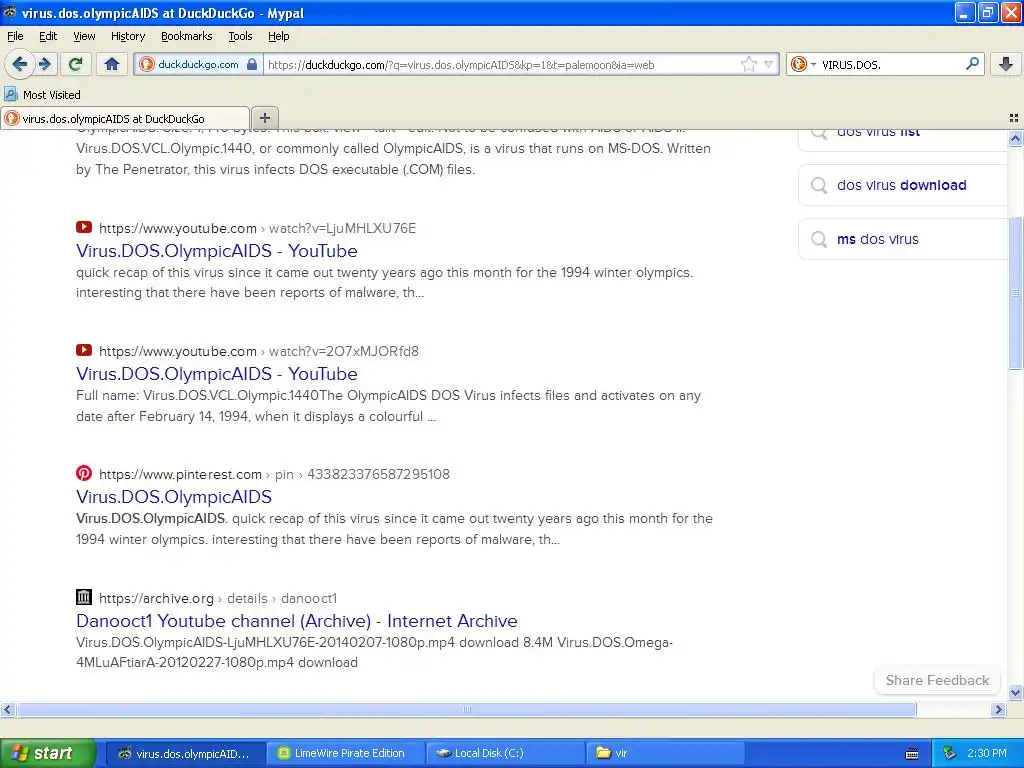This screenshot has width=1024, height=768.
Task: Click the second YouTube result favicon
Action: pos(84,350)
